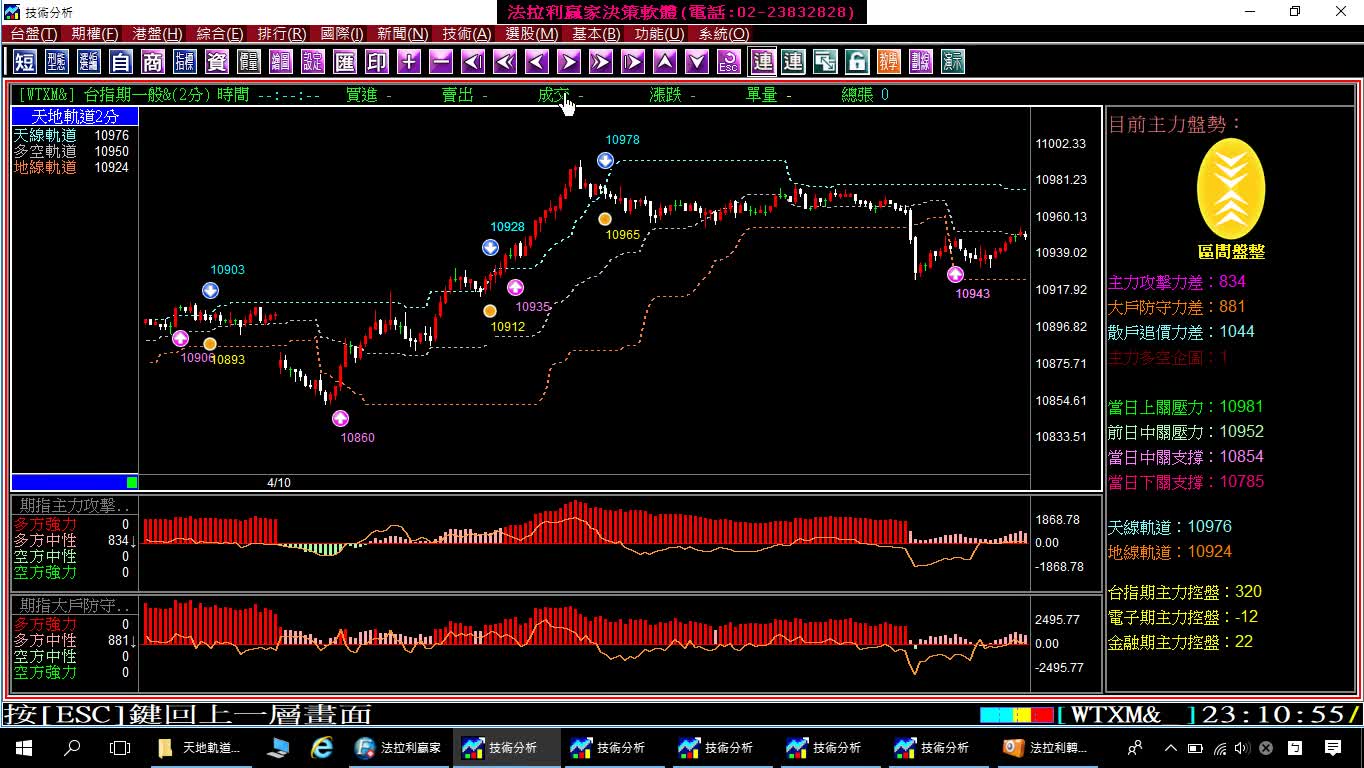Click the double right arrow fast-forward icon
1364x768 pixels.
(x=601, y=62)
